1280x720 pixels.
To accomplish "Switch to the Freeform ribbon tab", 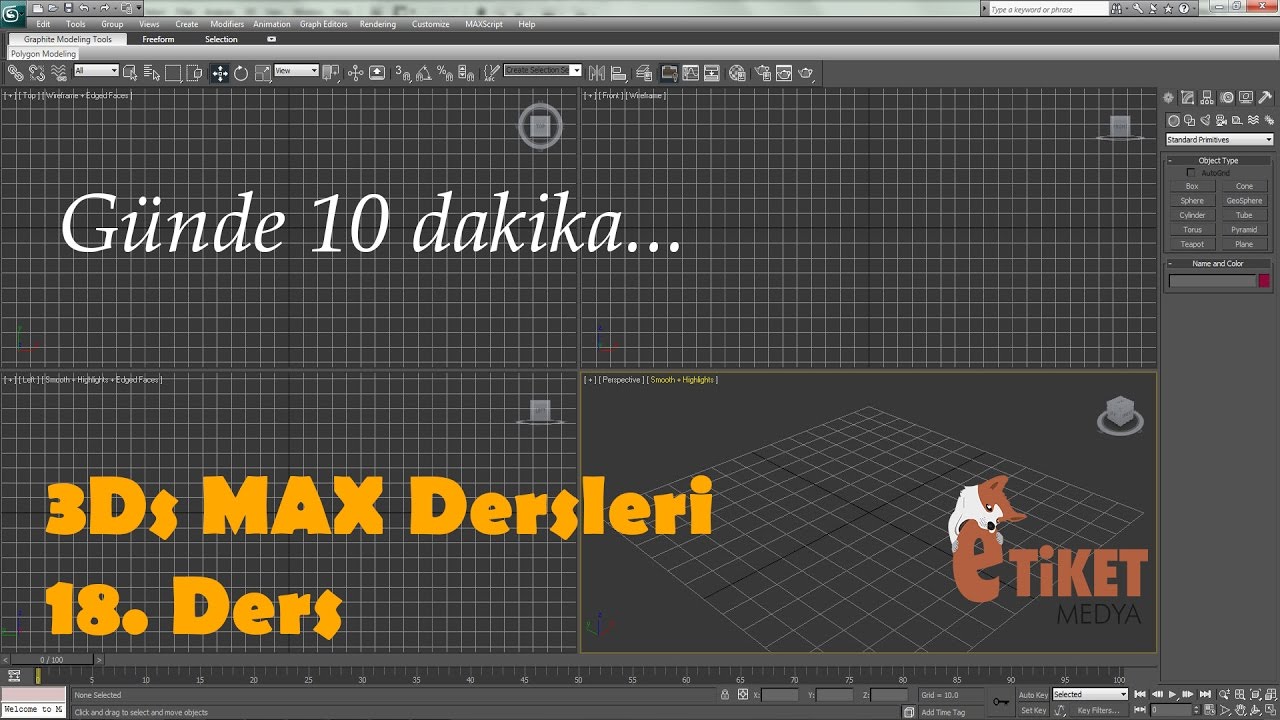I will click(158, 39).
